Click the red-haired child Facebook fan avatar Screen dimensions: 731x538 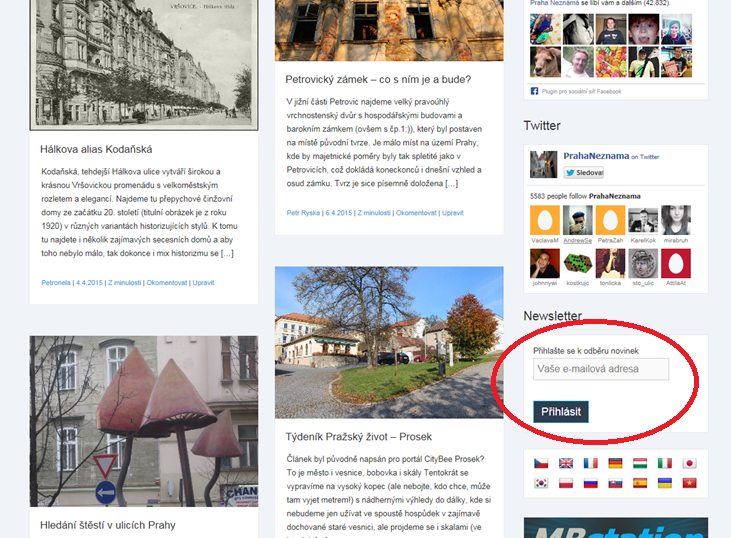point(644,29)
